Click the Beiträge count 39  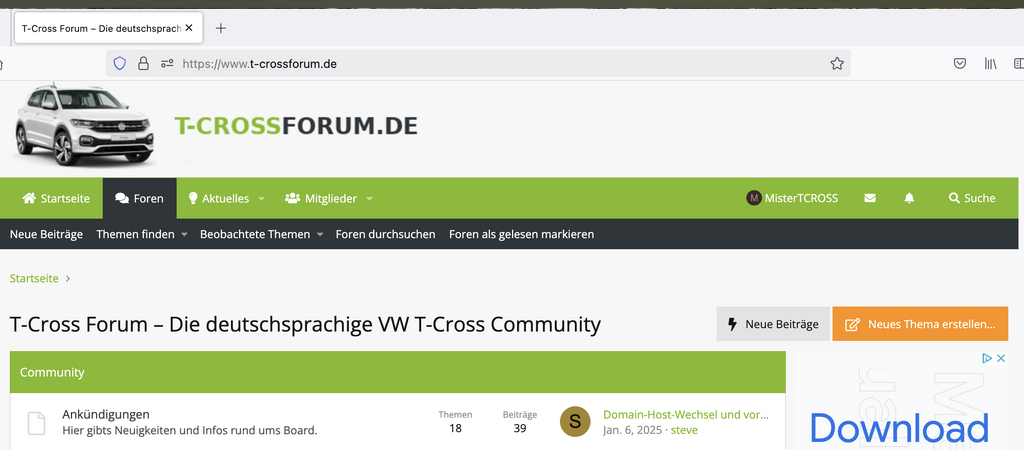(x=520, y=428)
